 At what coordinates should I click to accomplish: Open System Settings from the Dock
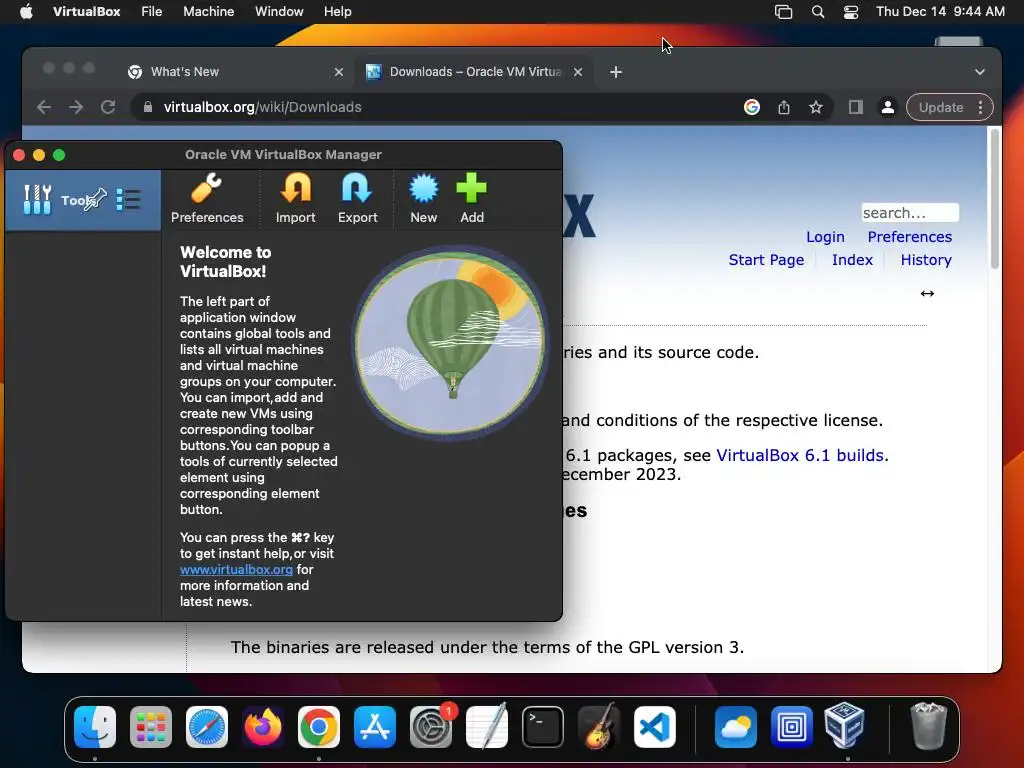click(431, 727)
